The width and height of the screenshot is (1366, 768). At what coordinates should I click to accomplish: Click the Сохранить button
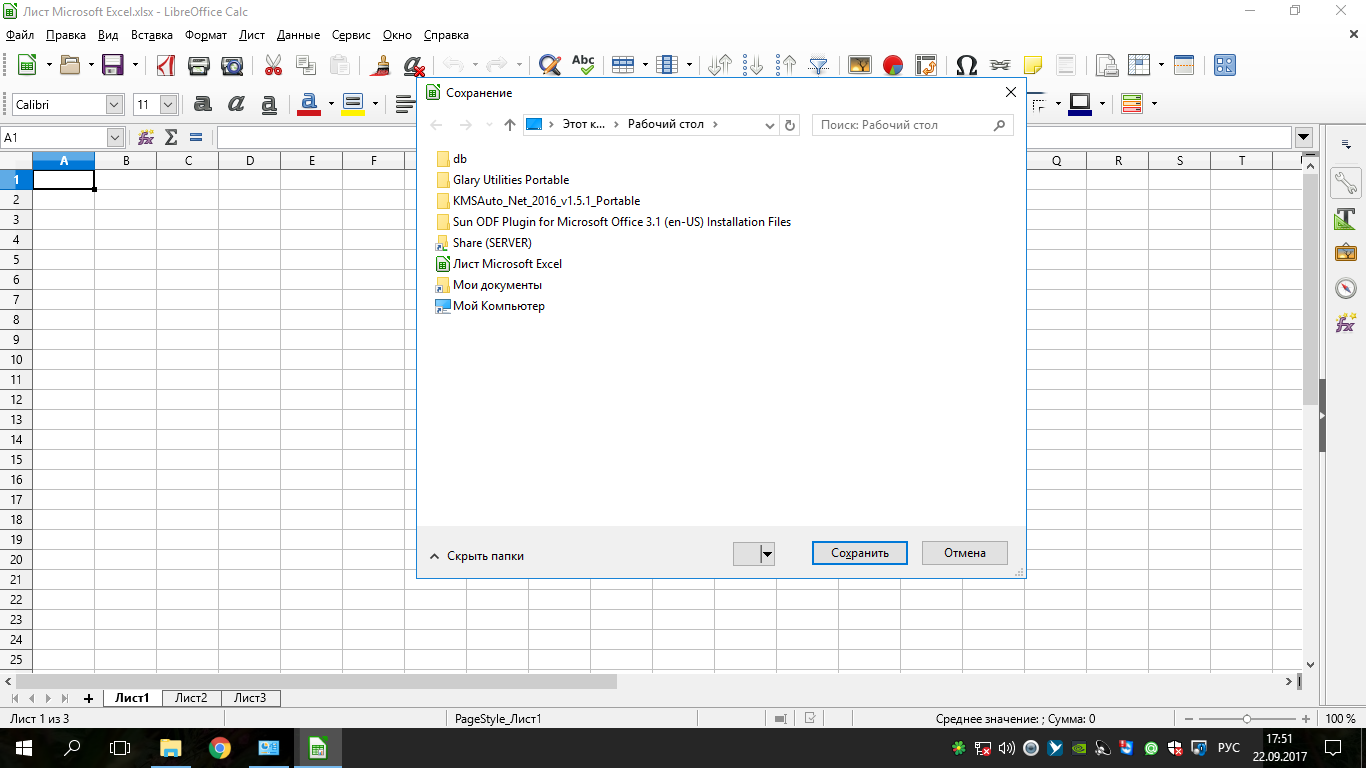pyautogui.click(x=860, y=553)
